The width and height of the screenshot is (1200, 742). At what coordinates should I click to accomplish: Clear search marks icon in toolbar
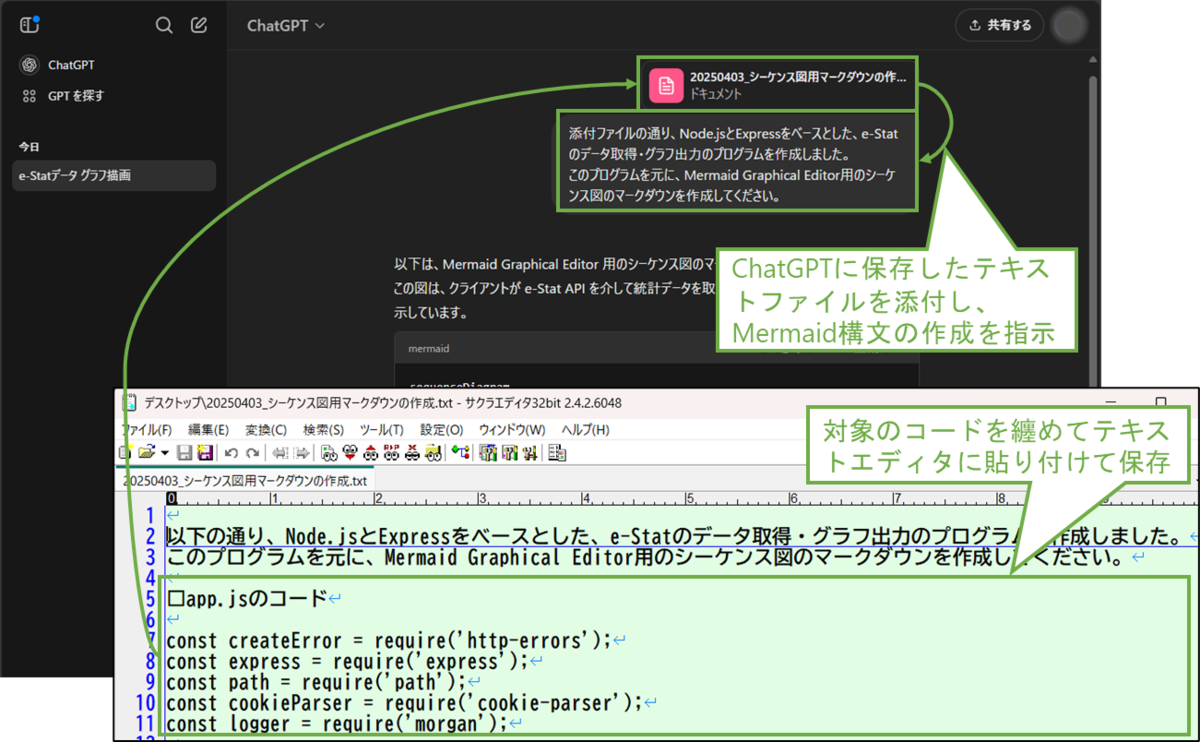point(411,453)
